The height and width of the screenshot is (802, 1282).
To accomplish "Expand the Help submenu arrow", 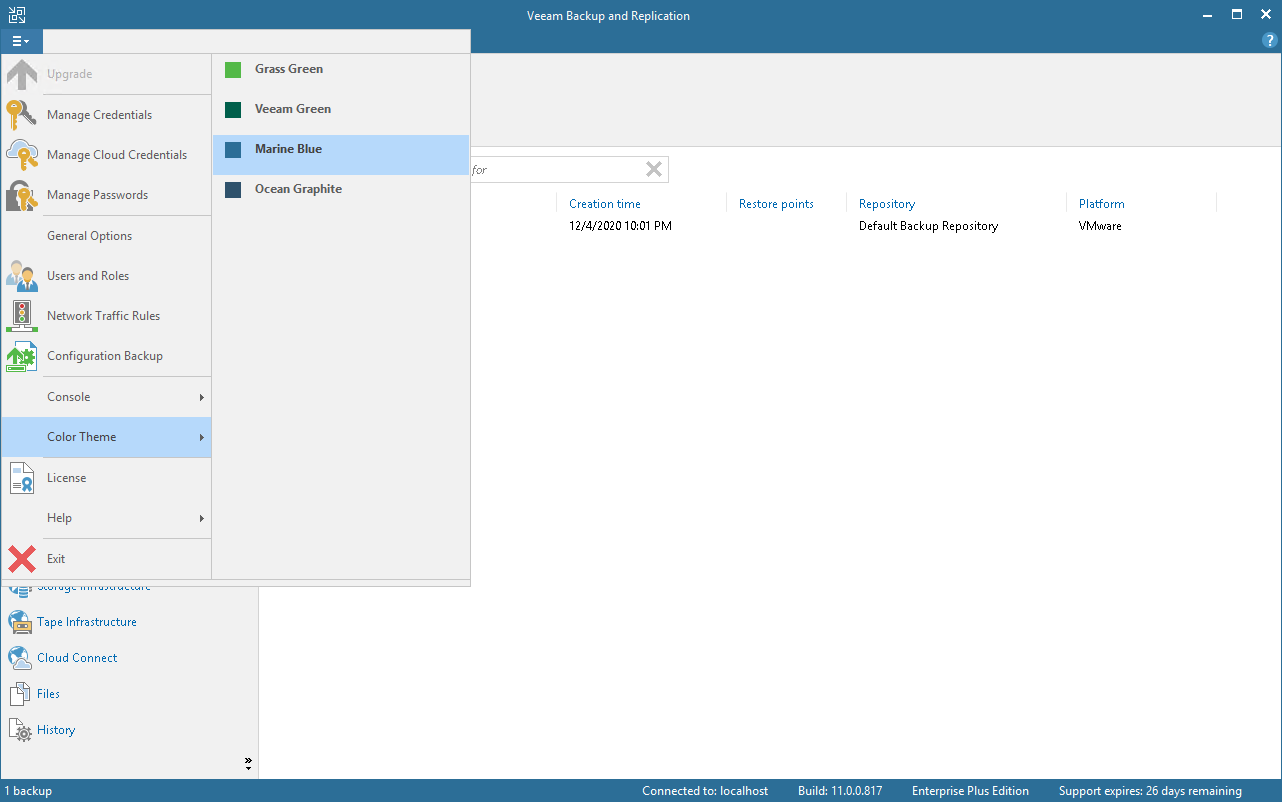I will pyautogui.click(x=201, y=518).
